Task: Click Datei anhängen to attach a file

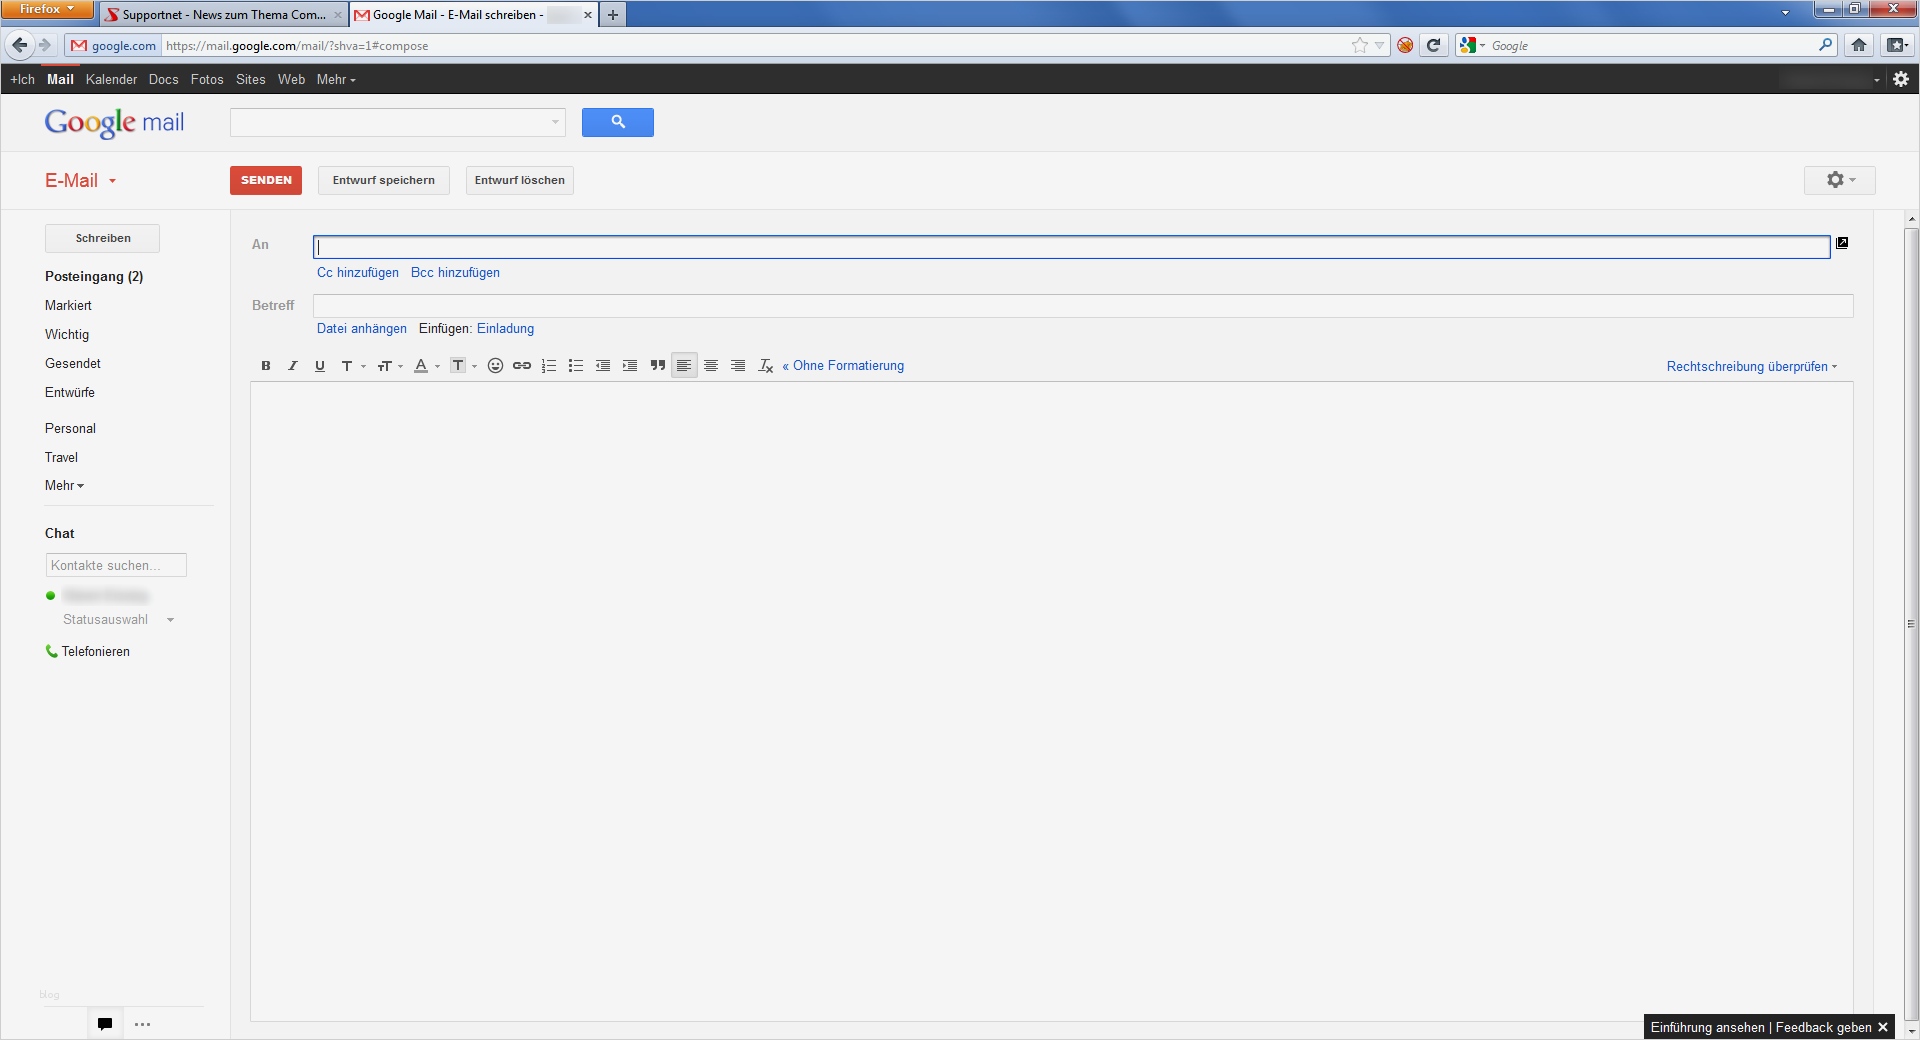Action: pos(362,329)
